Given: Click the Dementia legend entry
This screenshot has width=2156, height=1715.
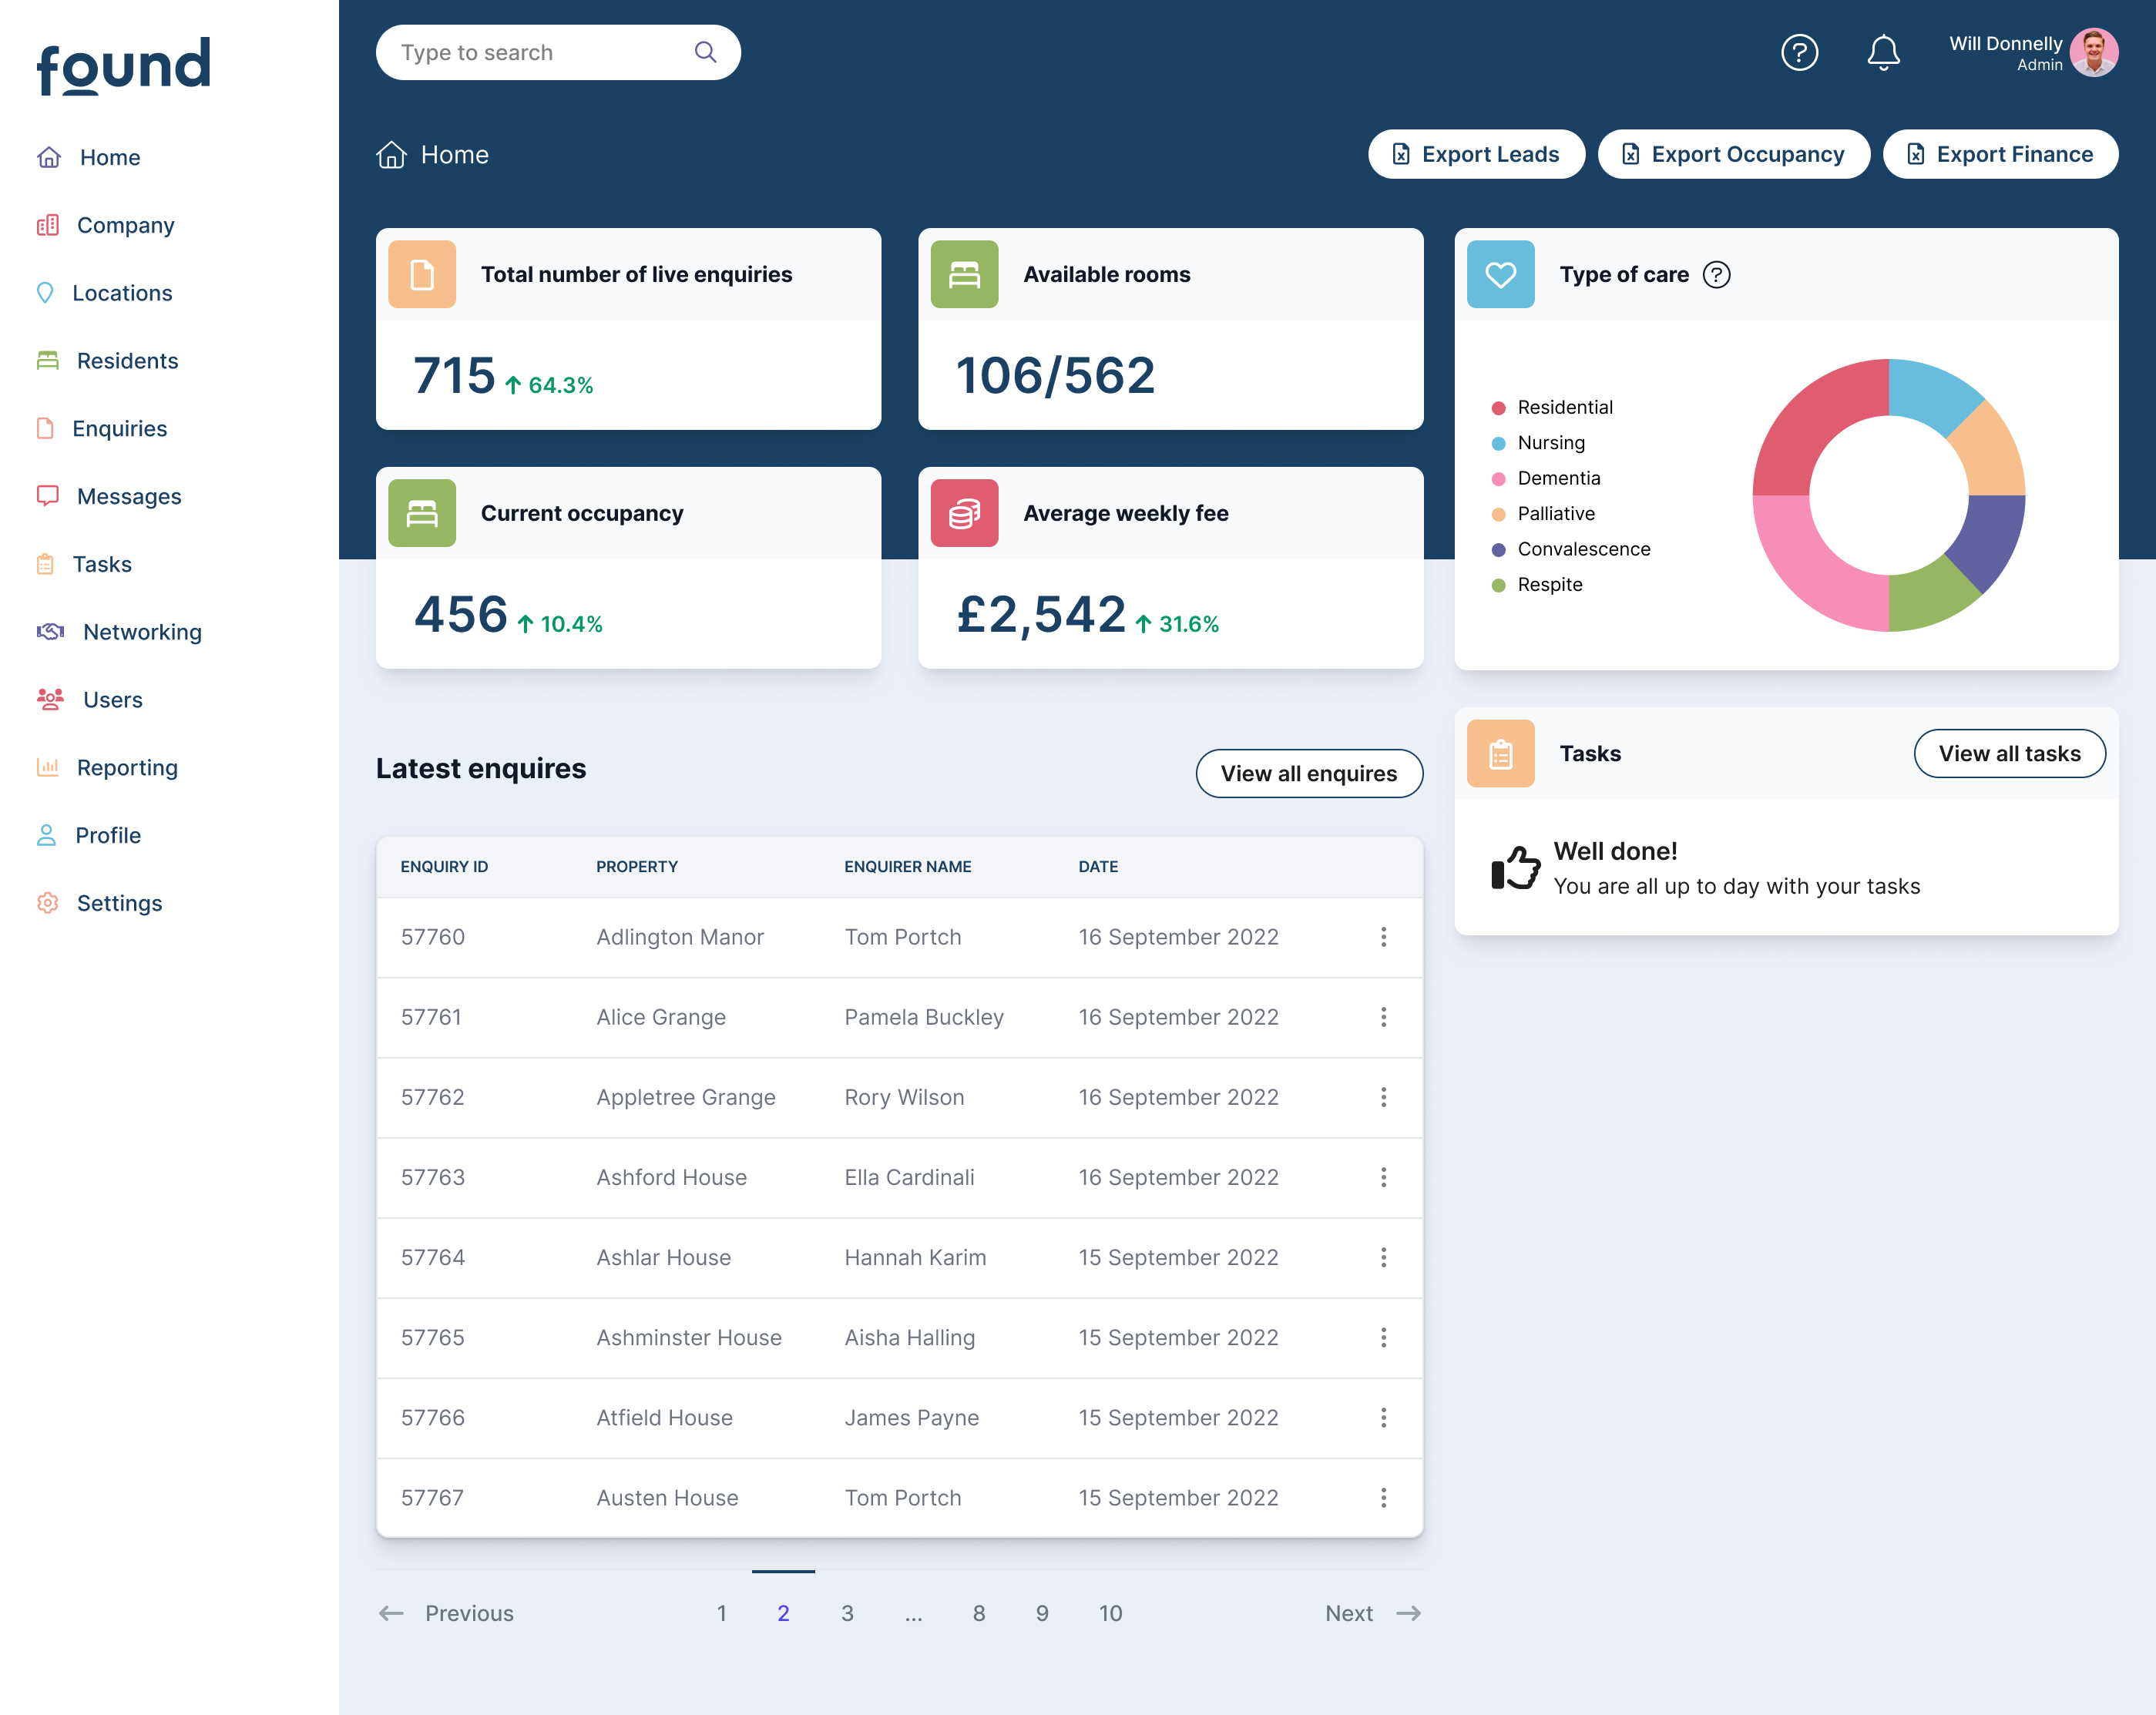Looking at the screenshot, I should [x=1546, y=478].
